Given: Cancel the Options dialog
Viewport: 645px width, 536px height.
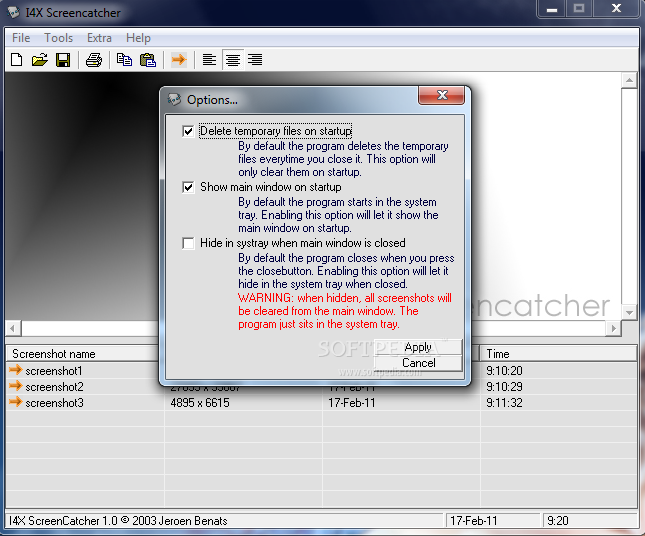Looking at the screenshot, I should coord(418,363).
